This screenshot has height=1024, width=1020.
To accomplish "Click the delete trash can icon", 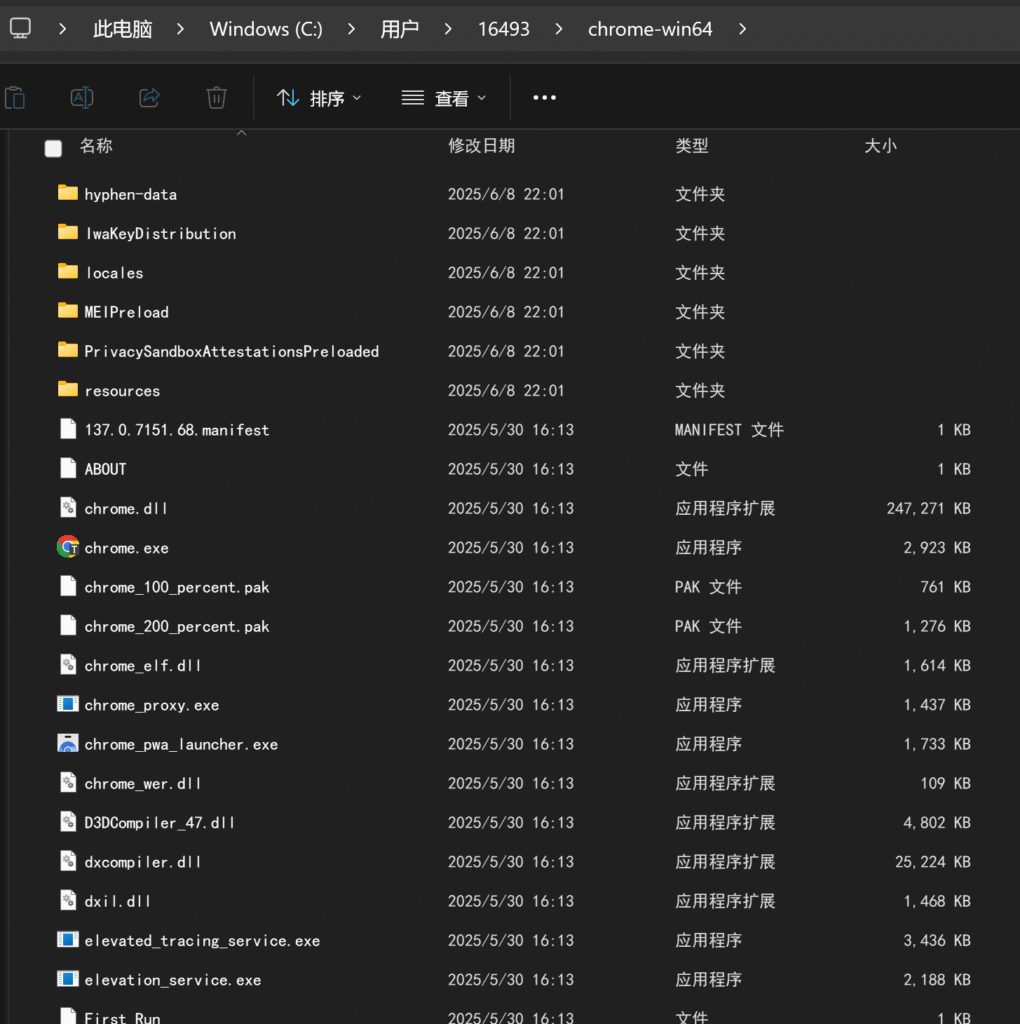I will pos(216,98).
